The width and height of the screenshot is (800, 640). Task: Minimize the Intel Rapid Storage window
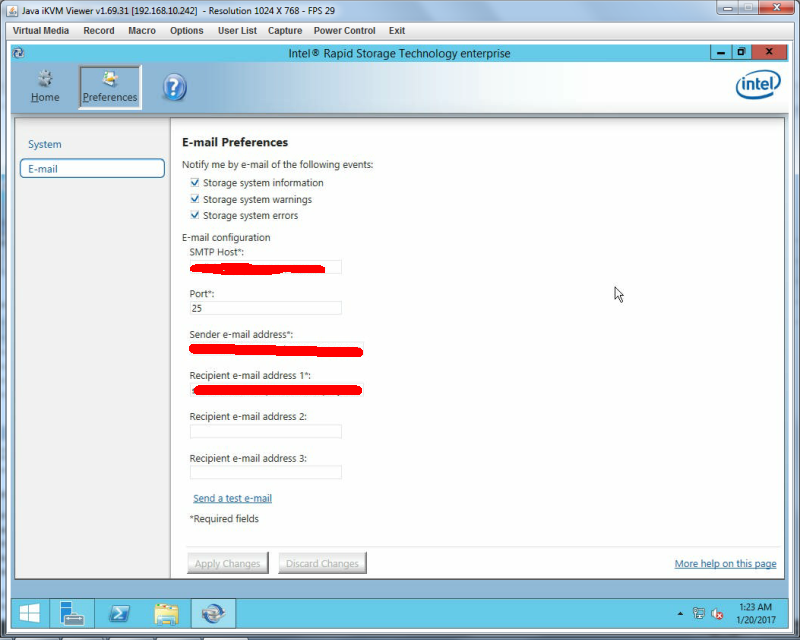tap(721, 52)
